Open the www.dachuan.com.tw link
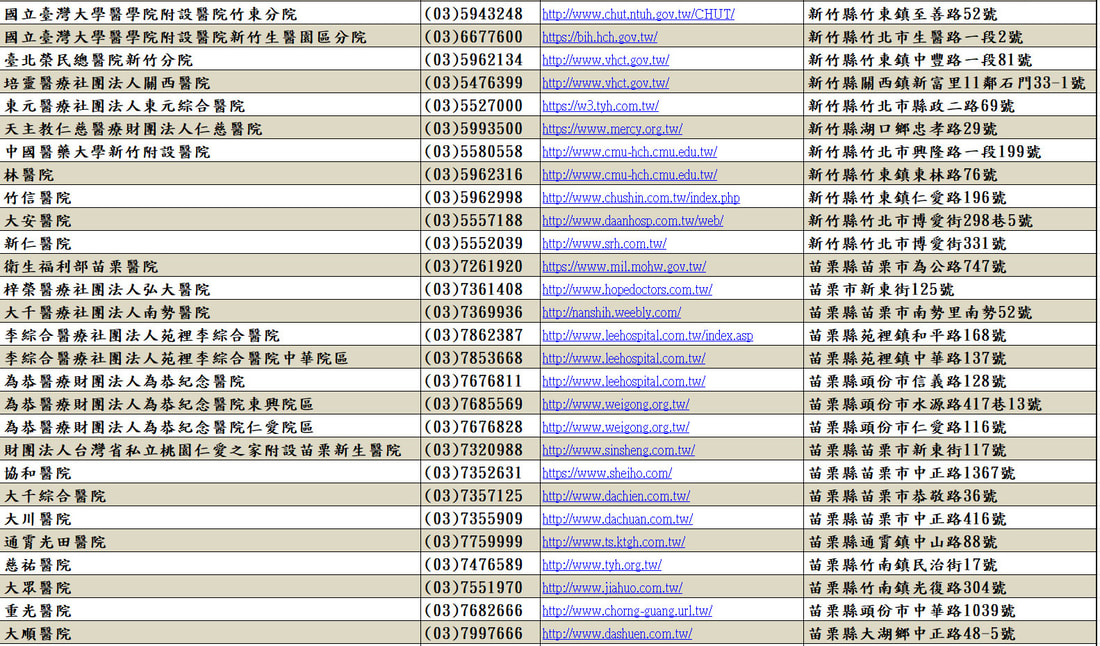The image size is (1100, 646). tap(617, 519)
